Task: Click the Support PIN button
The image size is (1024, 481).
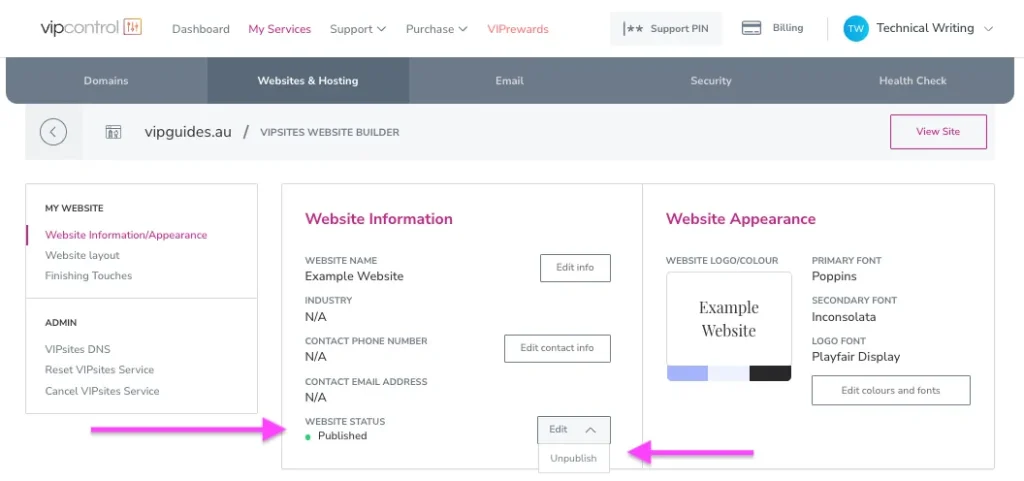Action: pyautogui.click(x=666, y=29)
